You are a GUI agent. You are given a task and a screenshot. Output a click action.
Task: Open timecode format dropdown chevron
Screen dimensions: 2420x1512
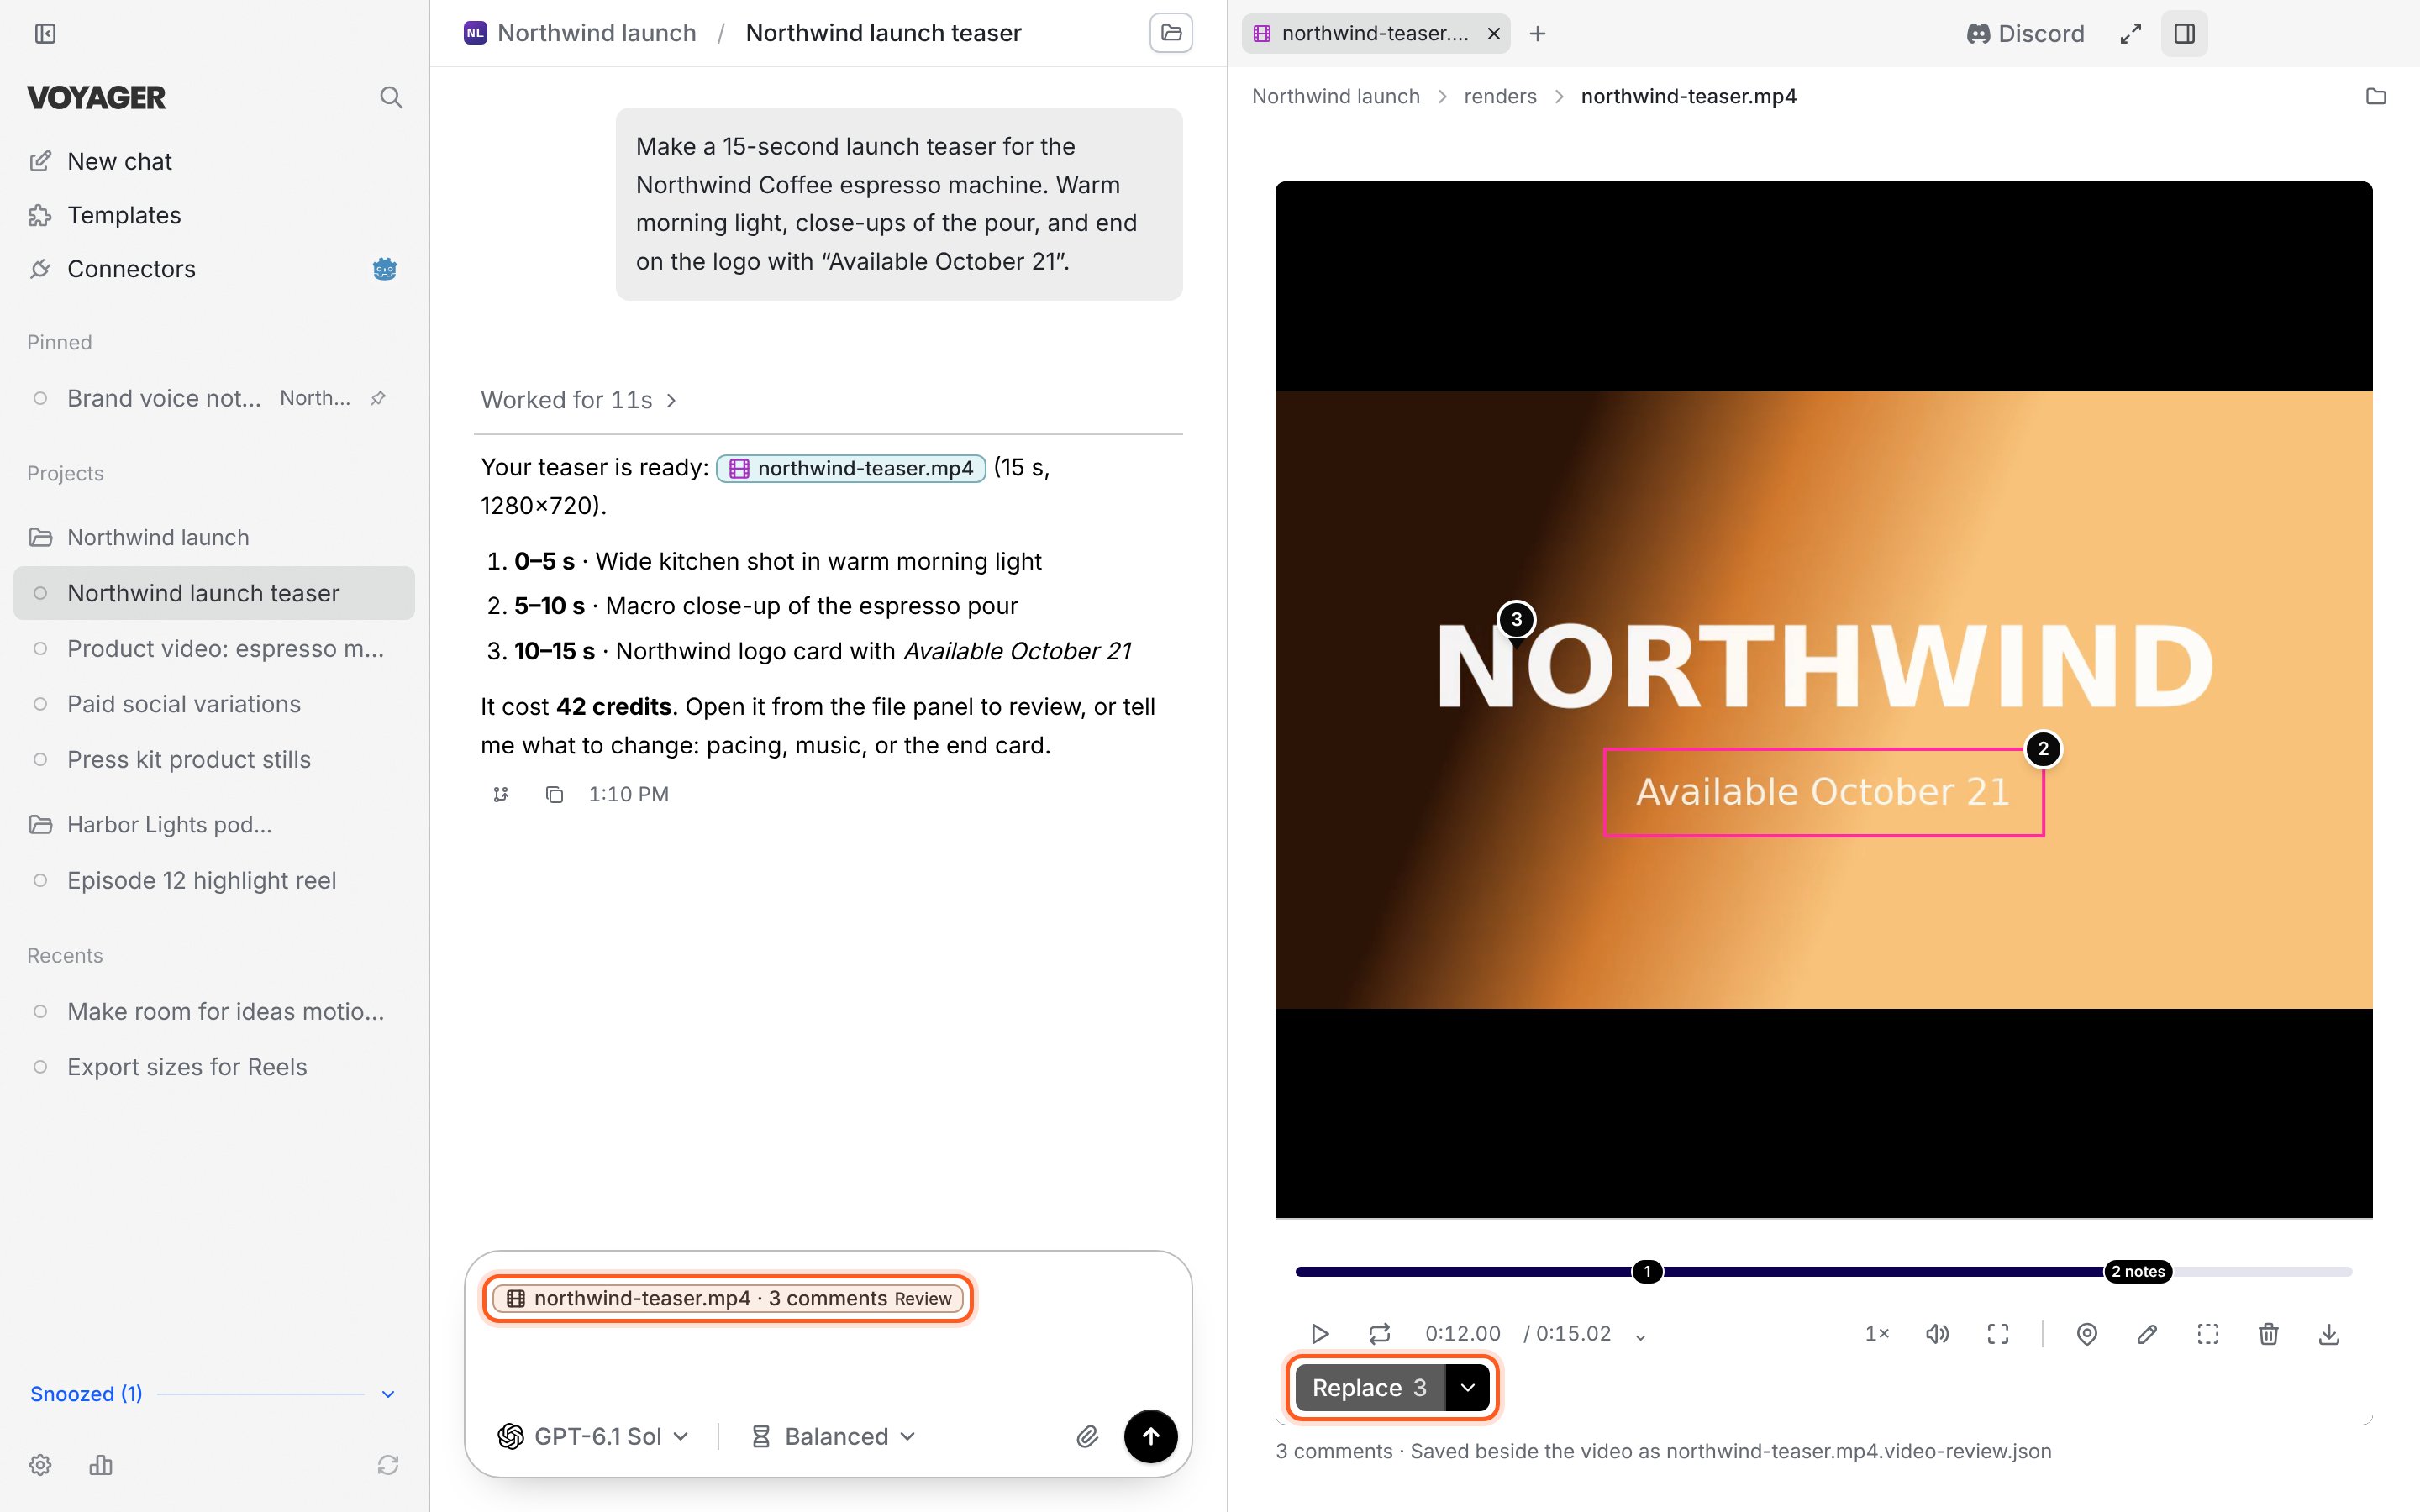[x=1640, y=1336]
